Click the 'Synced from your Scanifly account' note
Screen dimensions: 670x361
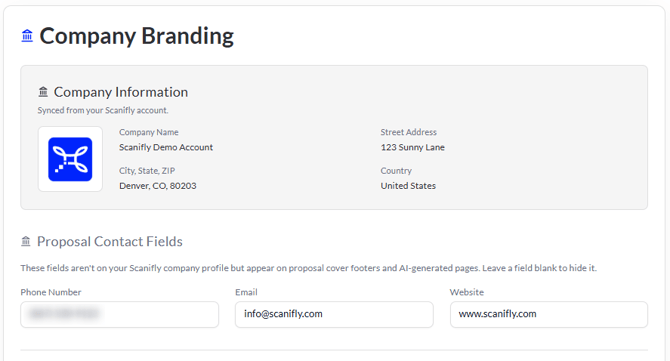[x=103, y=110]
